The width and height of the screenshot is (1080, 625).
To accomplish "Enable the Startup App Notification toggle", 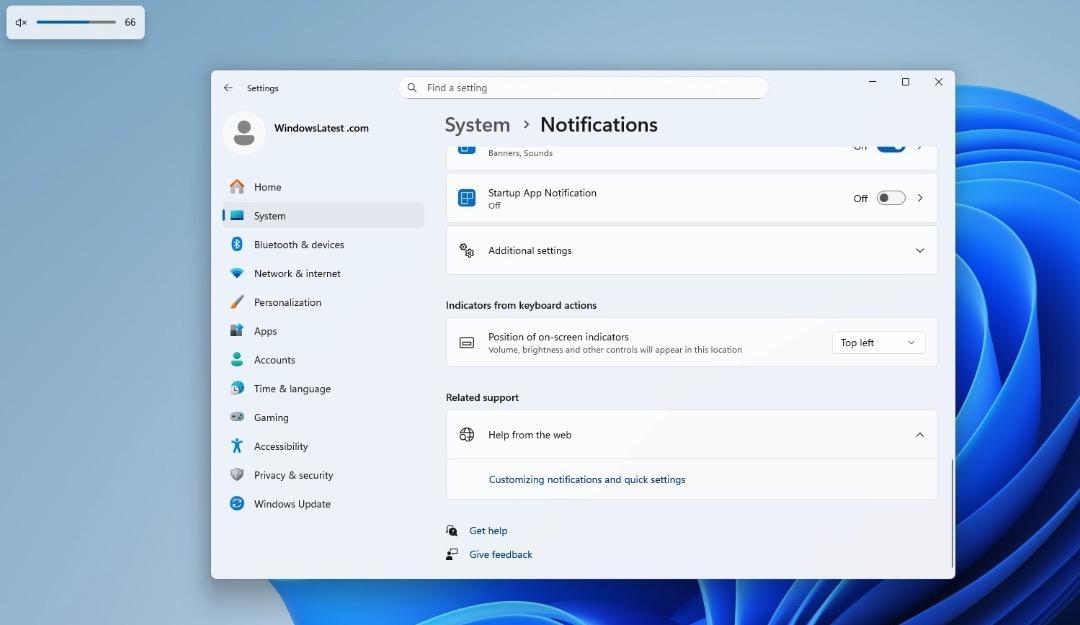I will tap(889, 198).
